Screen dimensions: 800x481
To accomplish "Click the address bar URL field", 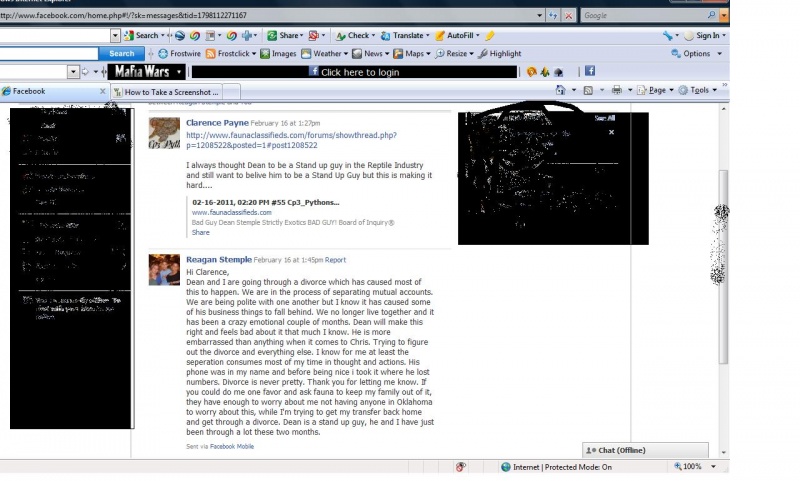I will click(267, 15).
